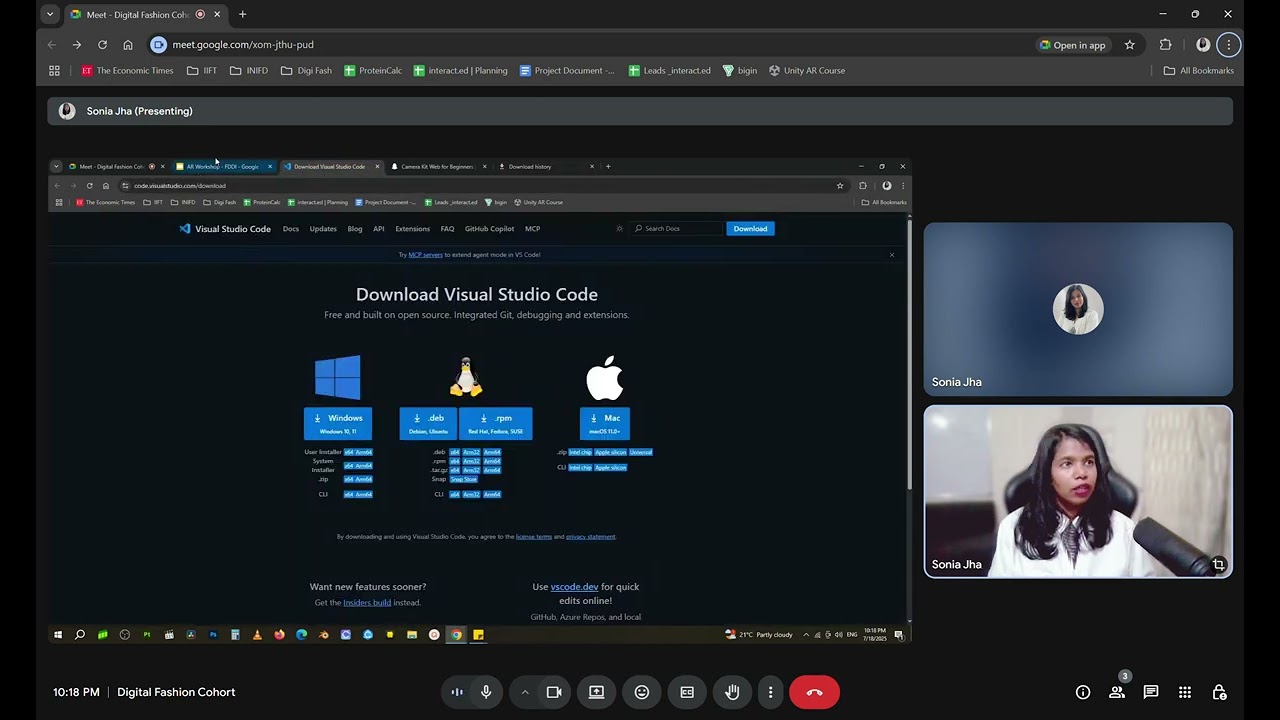The image size is (1280, 720).
Task: Click the Open in app button
Action: click(1072, 45)
